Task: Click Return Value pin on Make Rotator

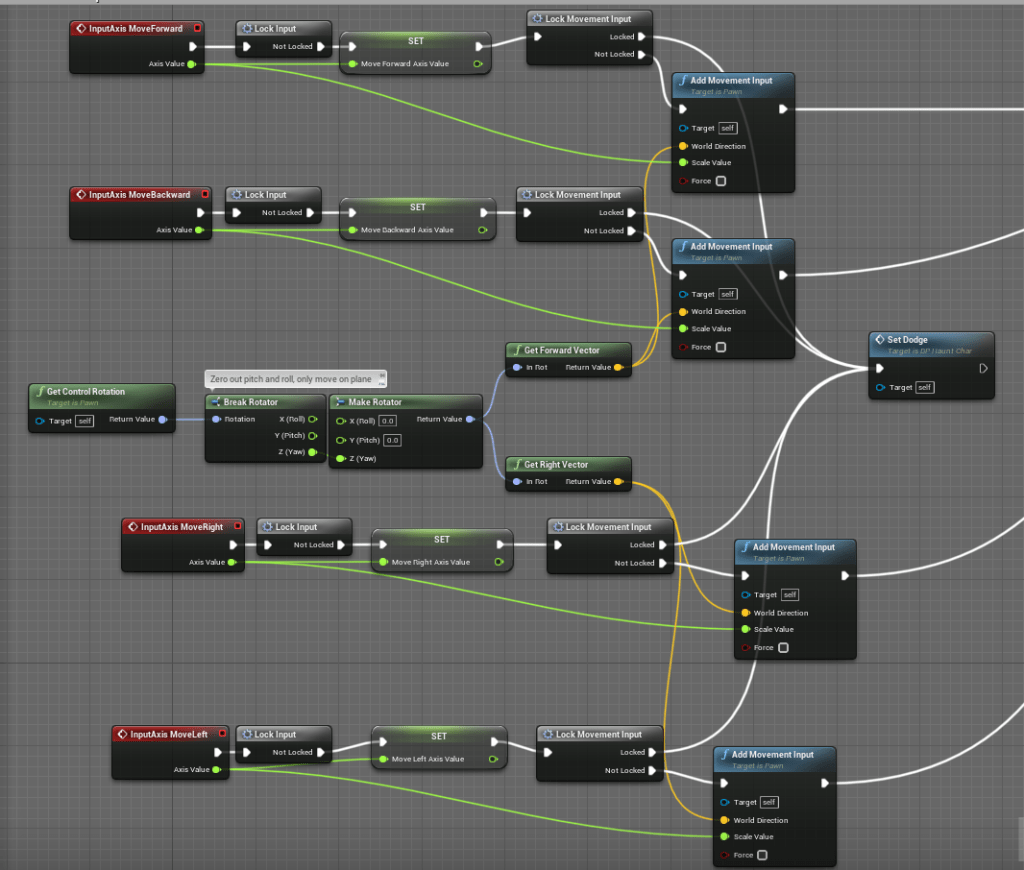Action: coord(472,420)
